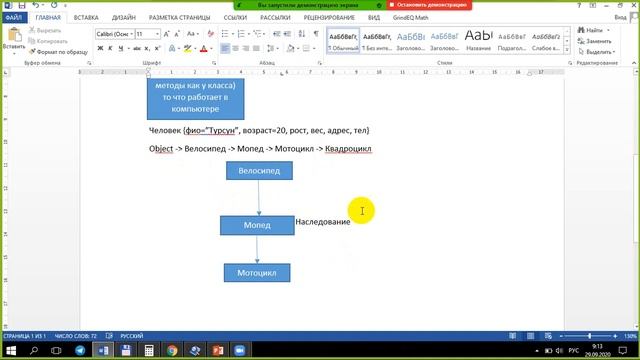Switch to the РАССЫЛКИ tab
Viewport: 640px width, 360px height.
[276, 18]
